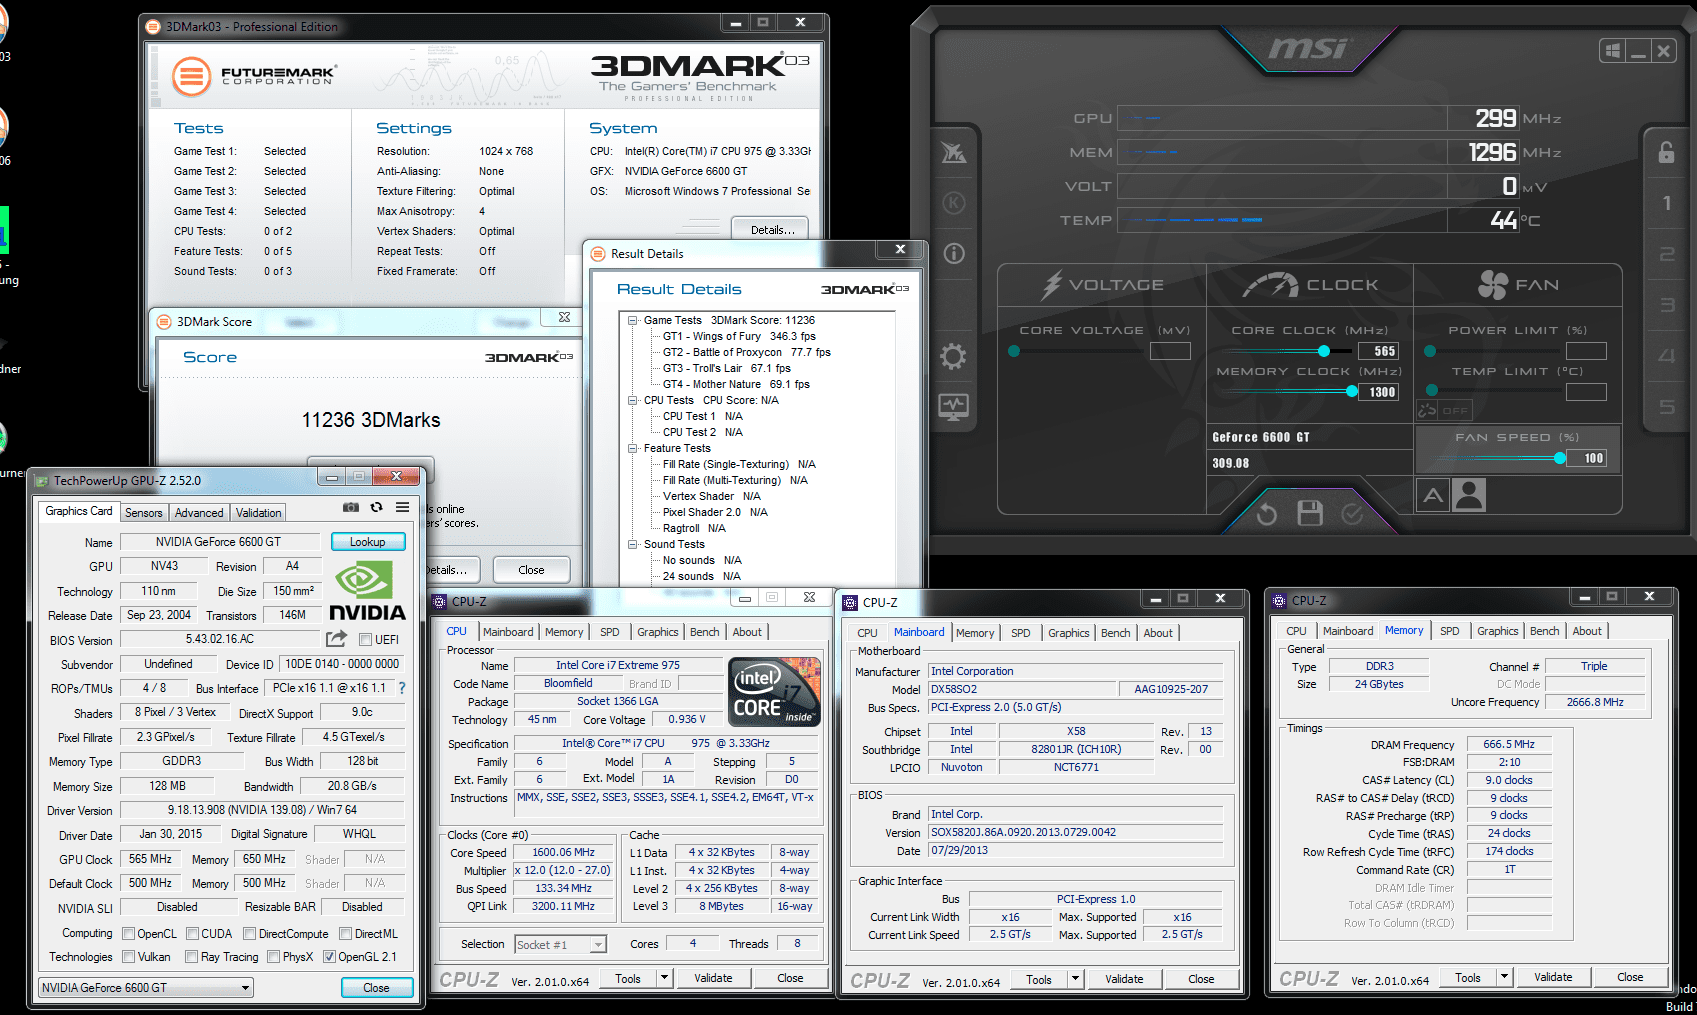Click the save profile floppy icon
The image size is (1697, 1015).
[x=1310, y=514]
